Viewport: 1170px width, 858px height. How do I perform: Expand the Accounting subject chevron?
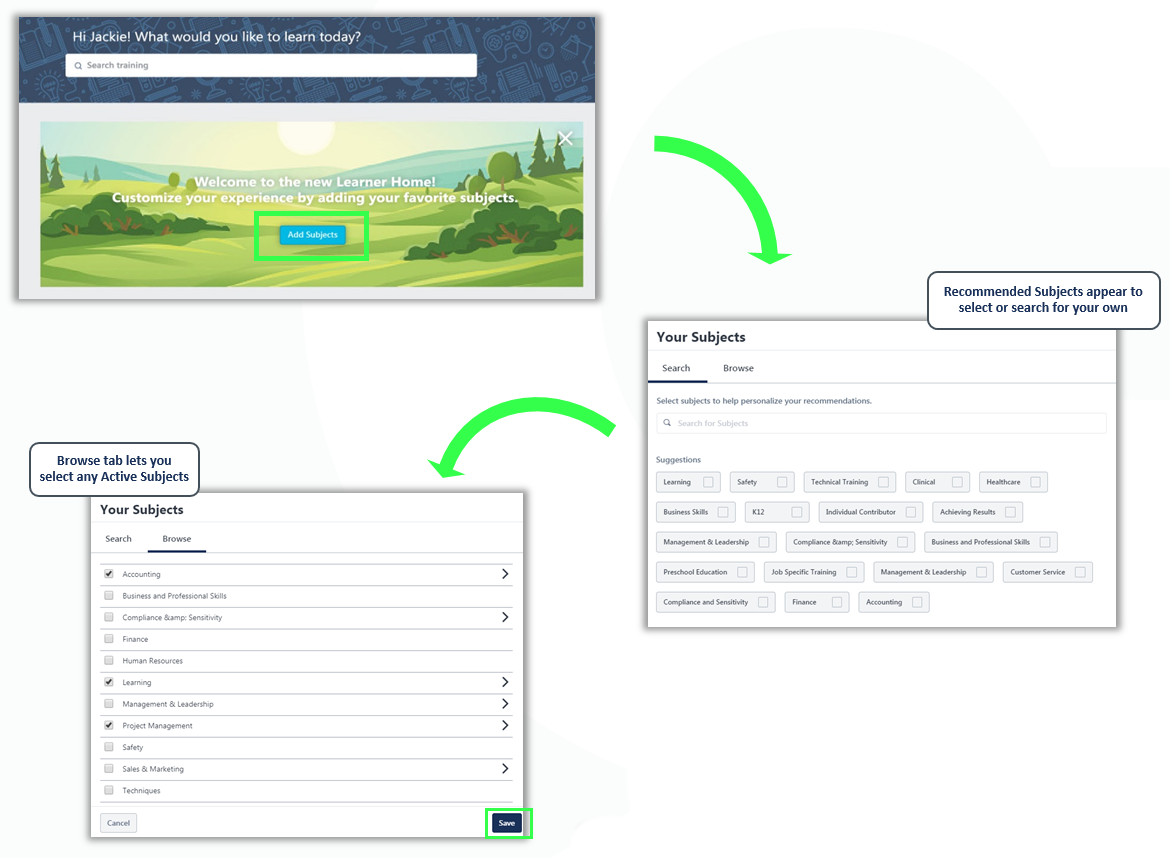coord(505,574)
